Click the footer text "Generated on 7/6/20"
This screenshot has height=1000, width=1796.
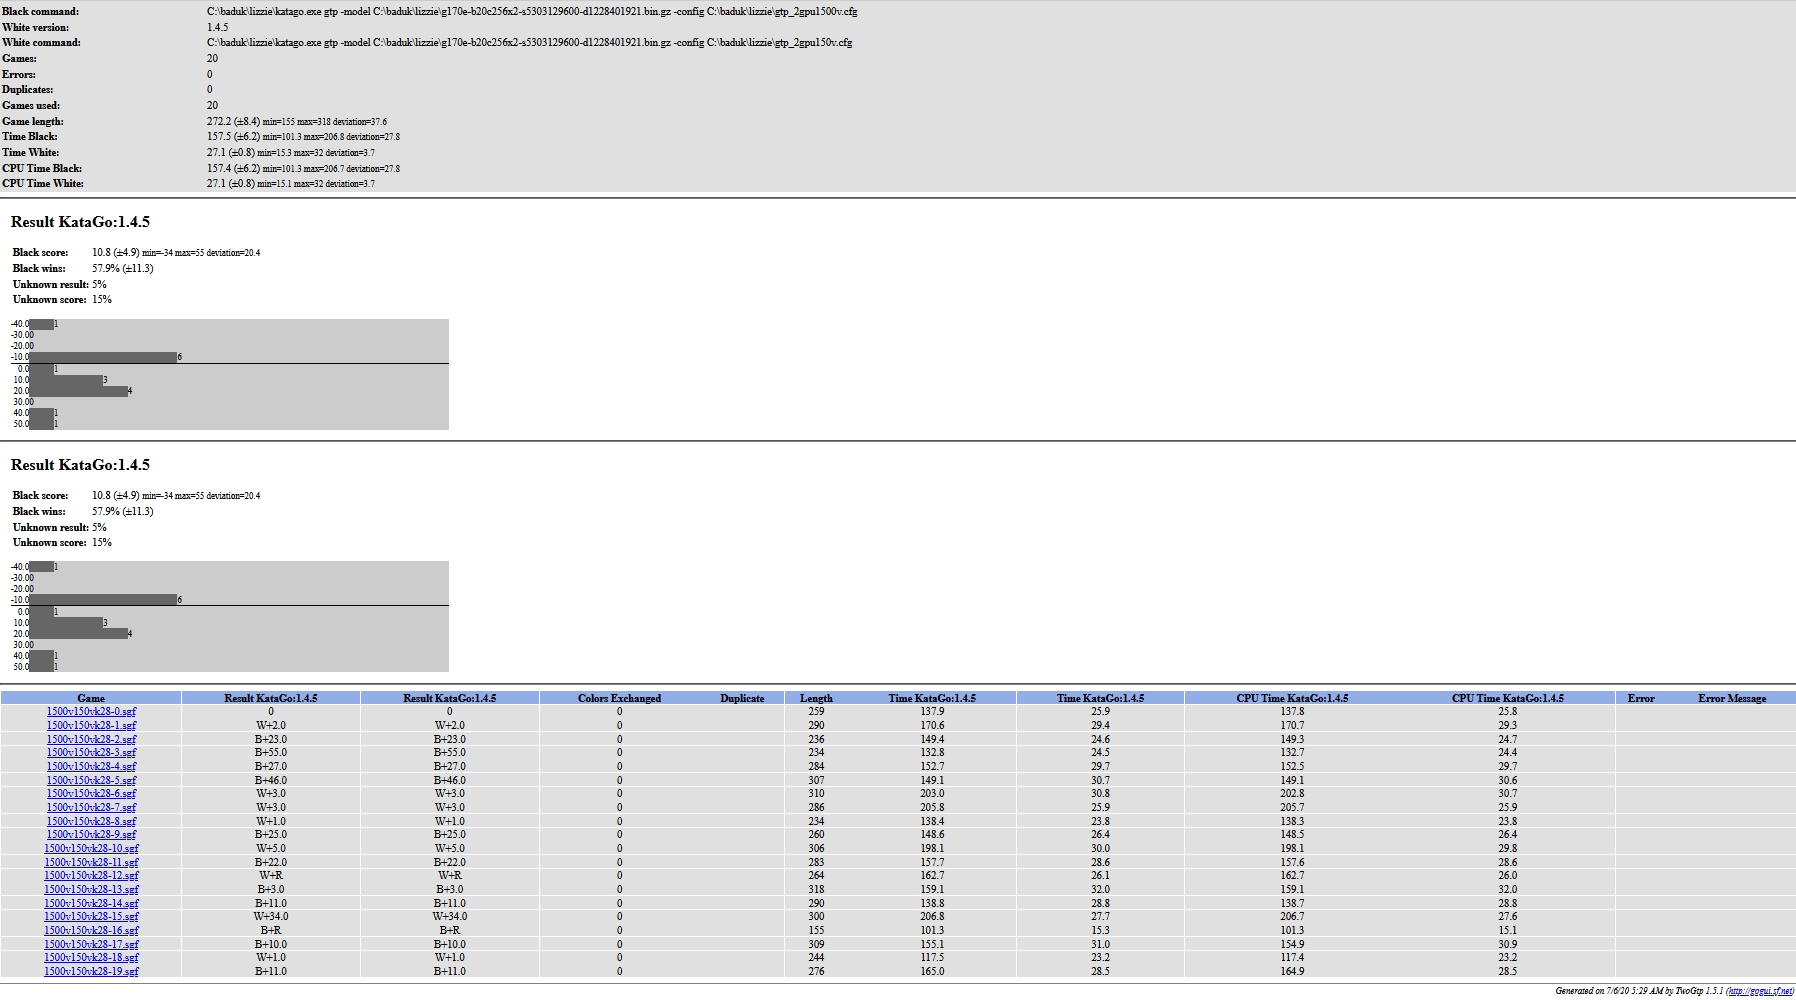click(1591, 991)
